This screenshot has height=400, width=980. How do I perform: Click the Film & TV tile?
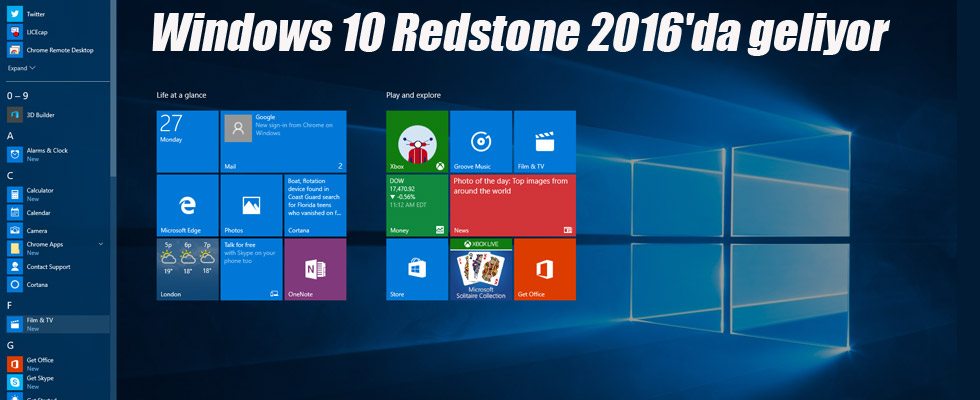pos(544,141)
